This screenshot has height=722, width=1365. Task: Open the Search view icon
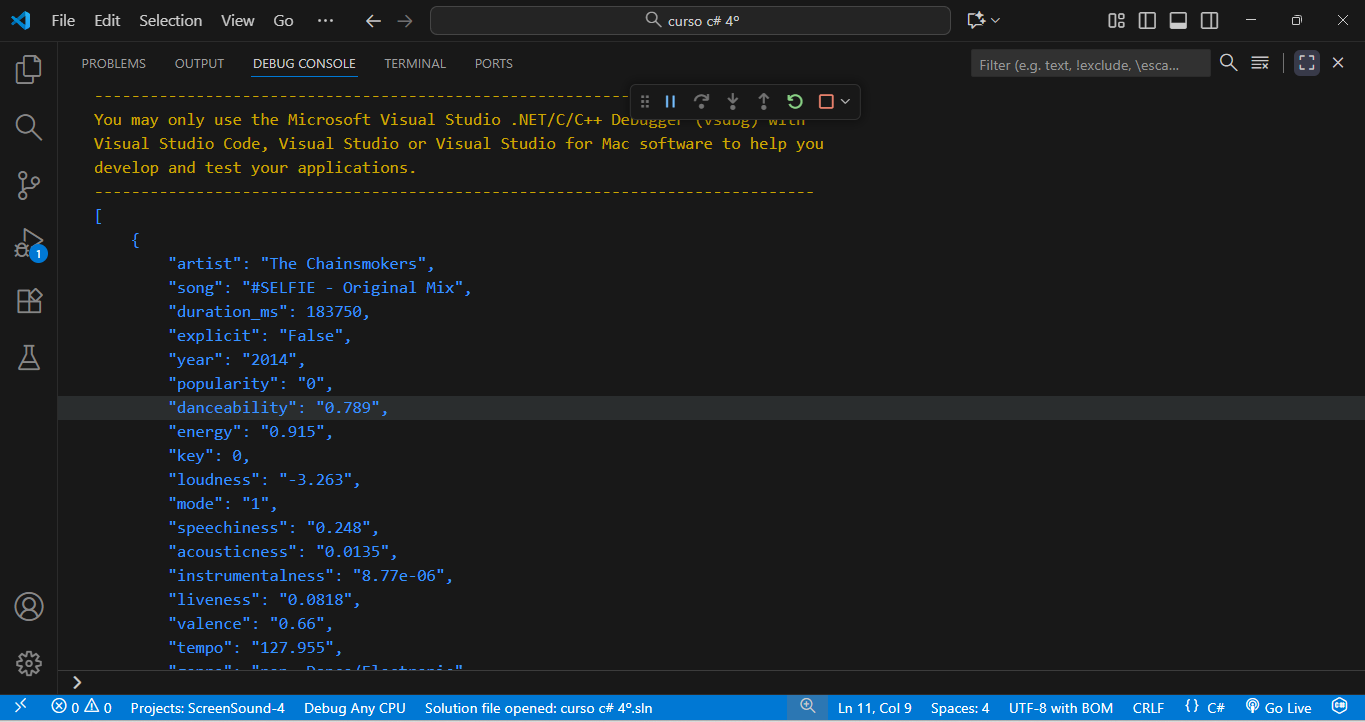[x=29, y=127]
